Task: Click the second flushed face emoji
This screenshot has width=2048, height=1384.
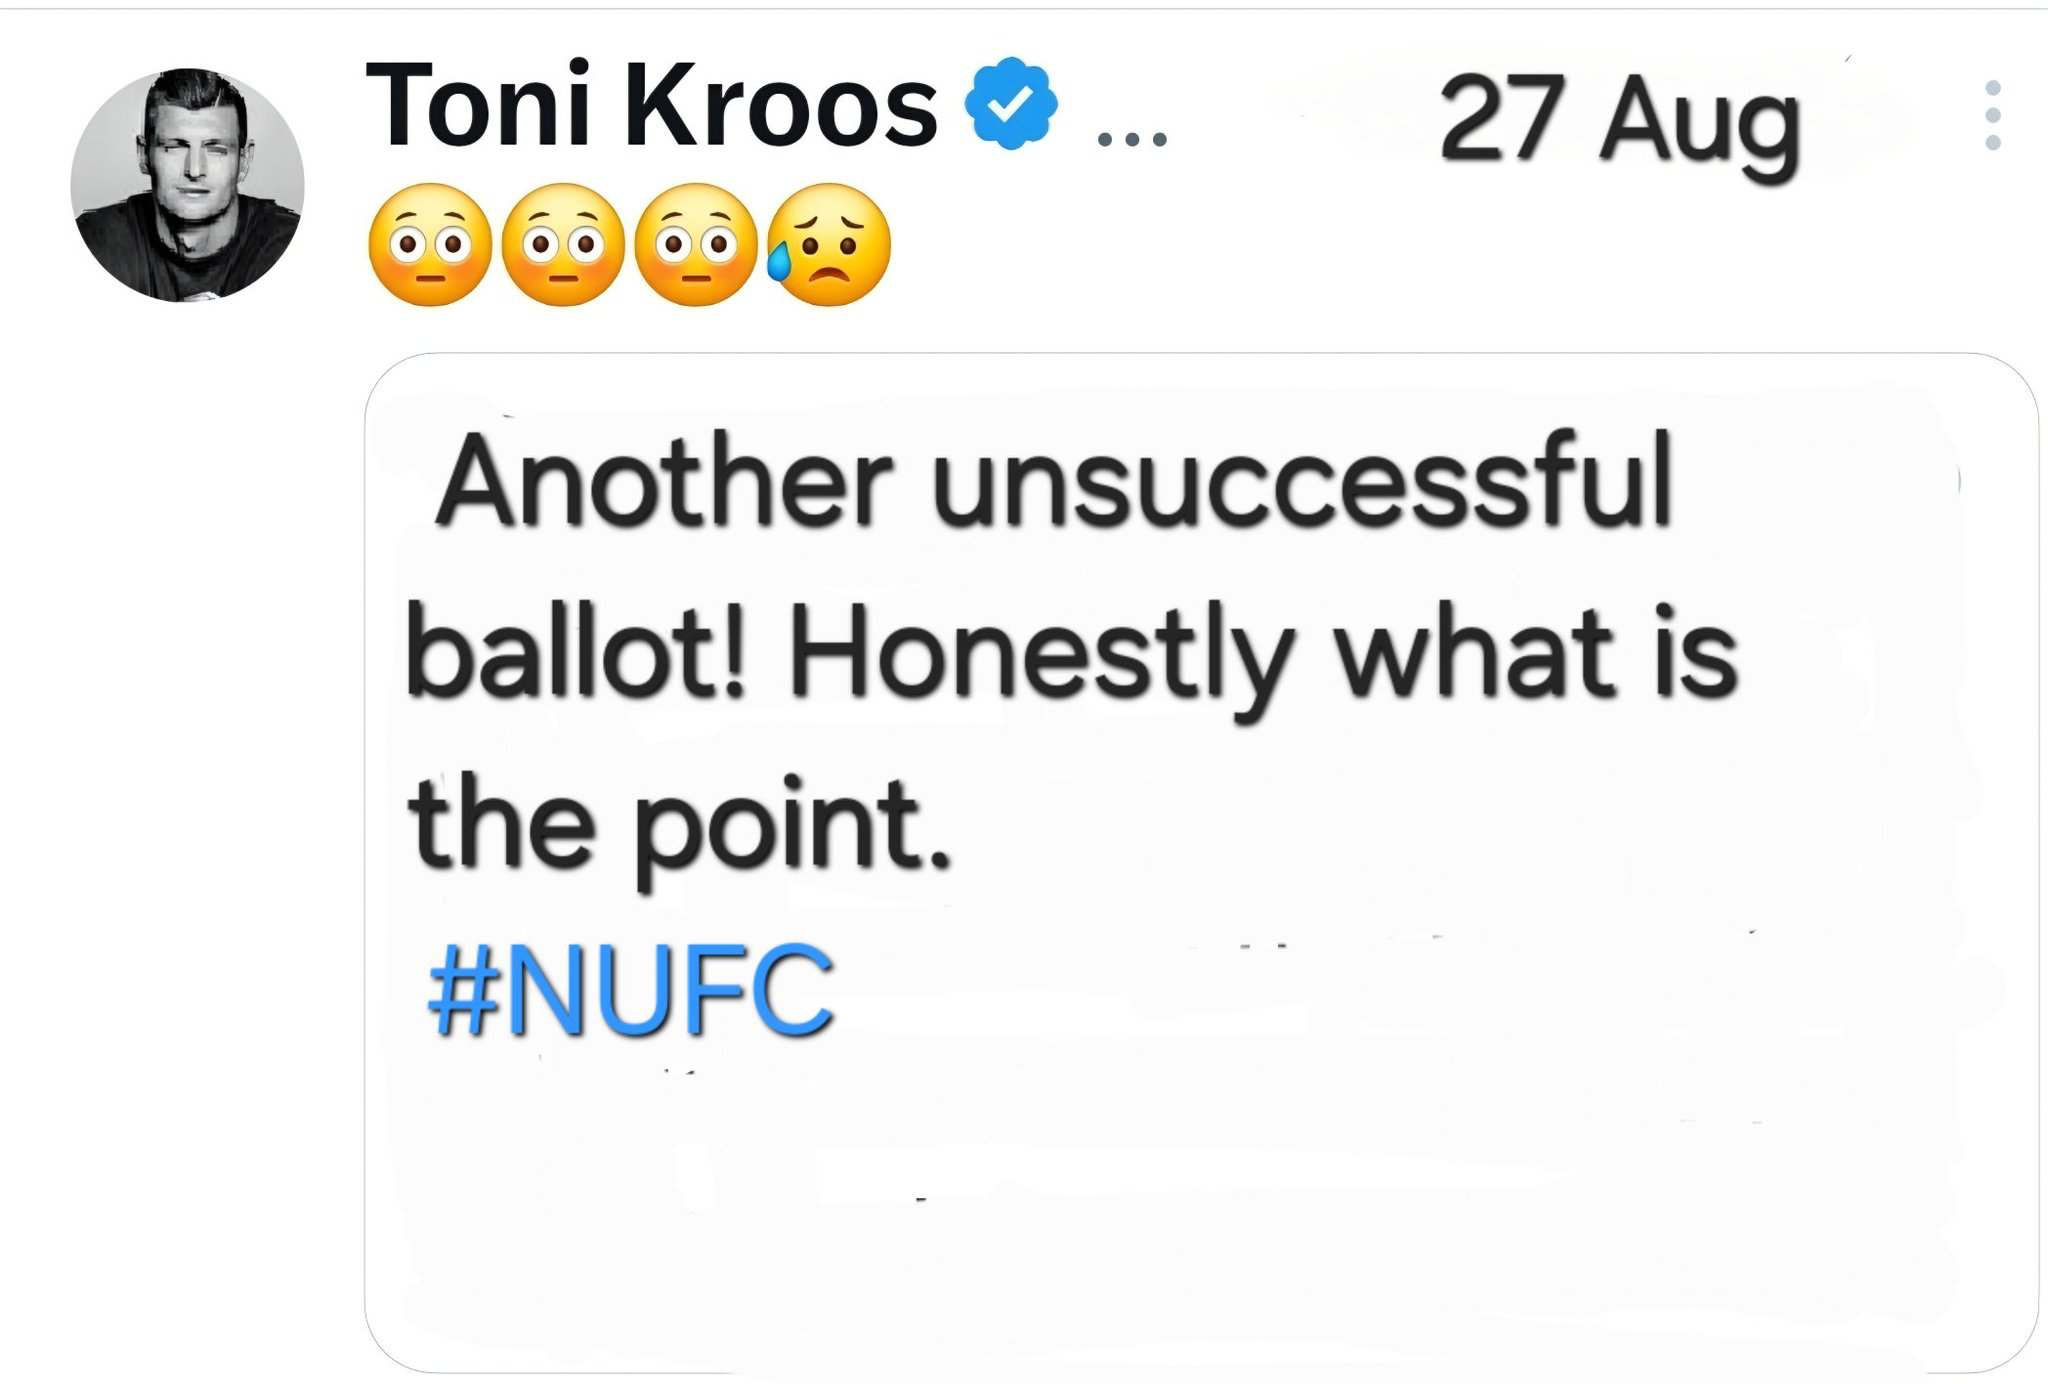Action: pyautogui.click(x=563, y=245)
